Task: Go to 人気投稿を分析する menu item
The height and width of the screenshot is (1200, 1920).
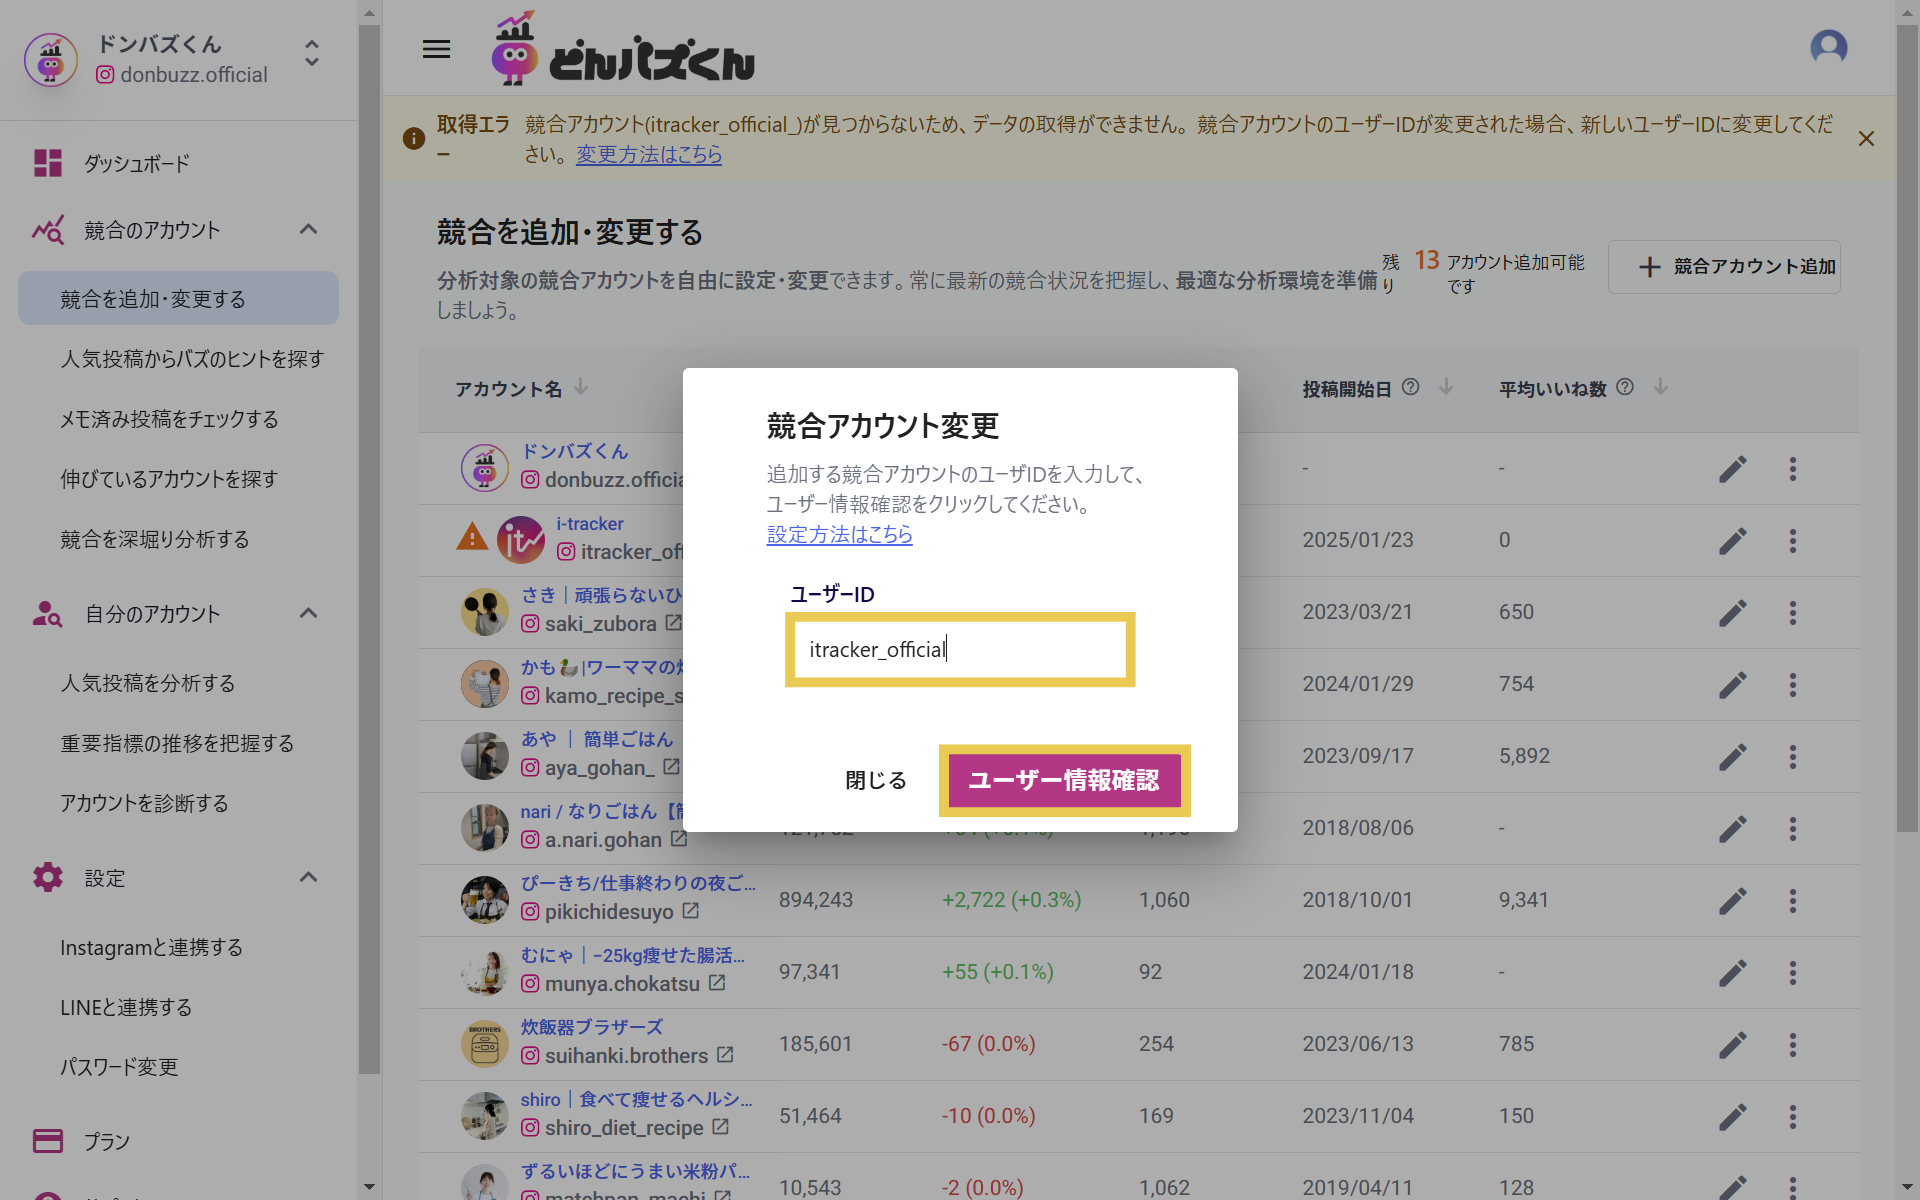Action: click(148, 683)
